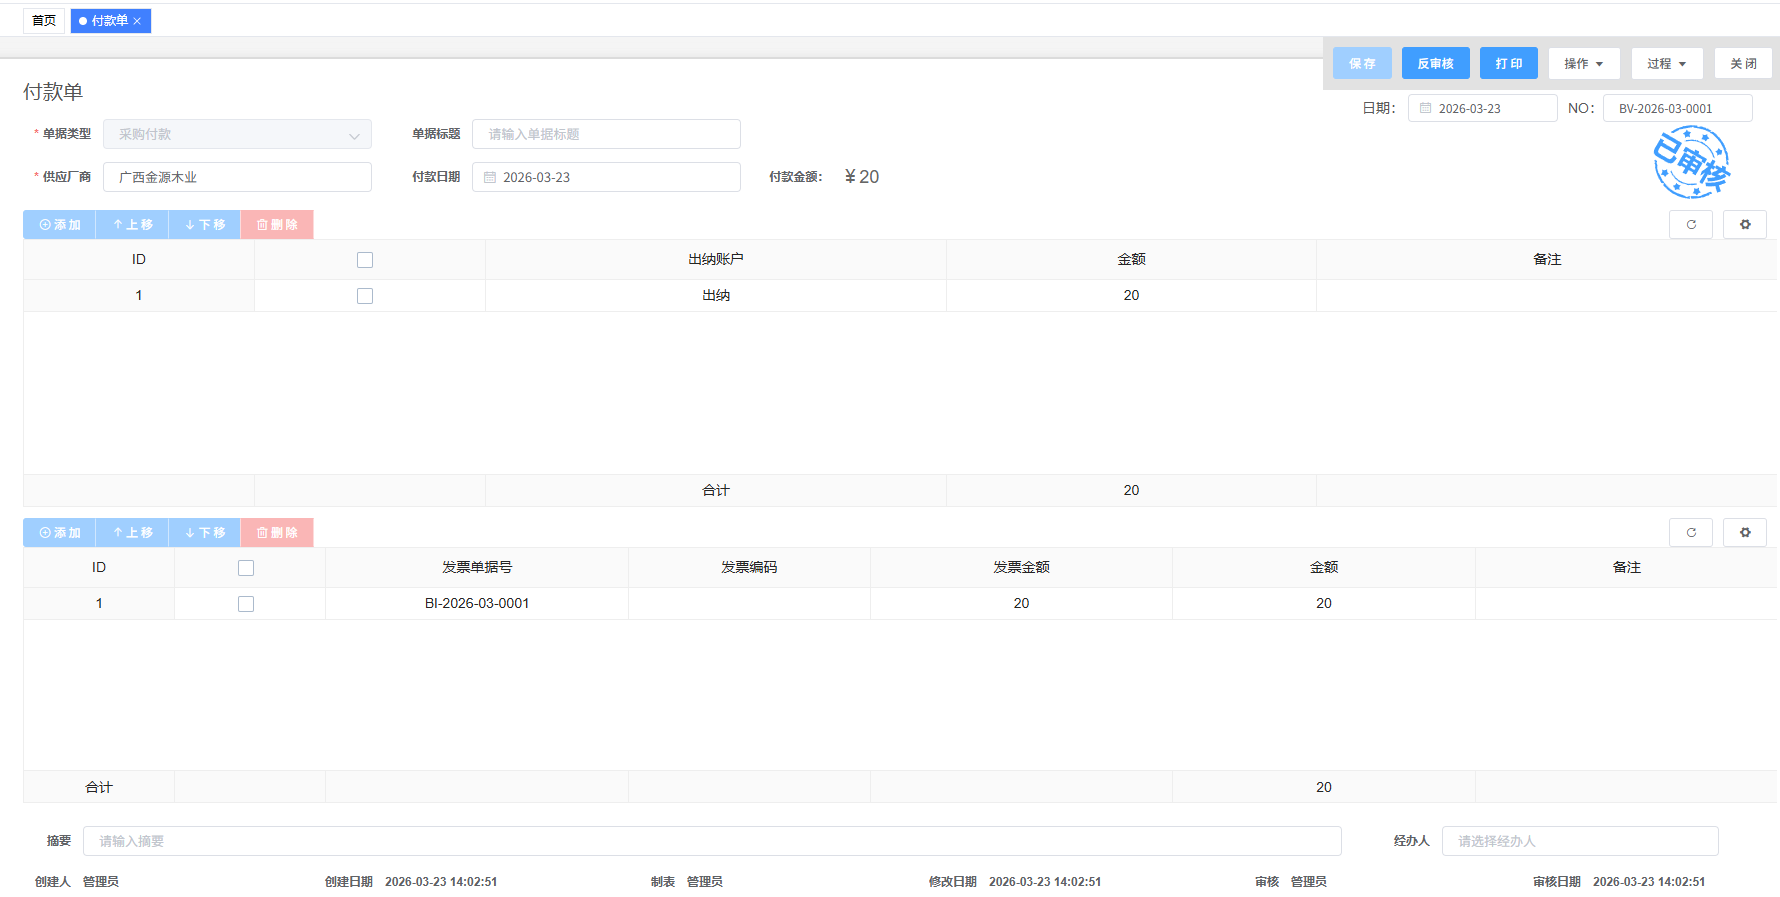Check the row 1 checkbox for 出纳
The image size is (1780, 897).
tap(365, 296)
